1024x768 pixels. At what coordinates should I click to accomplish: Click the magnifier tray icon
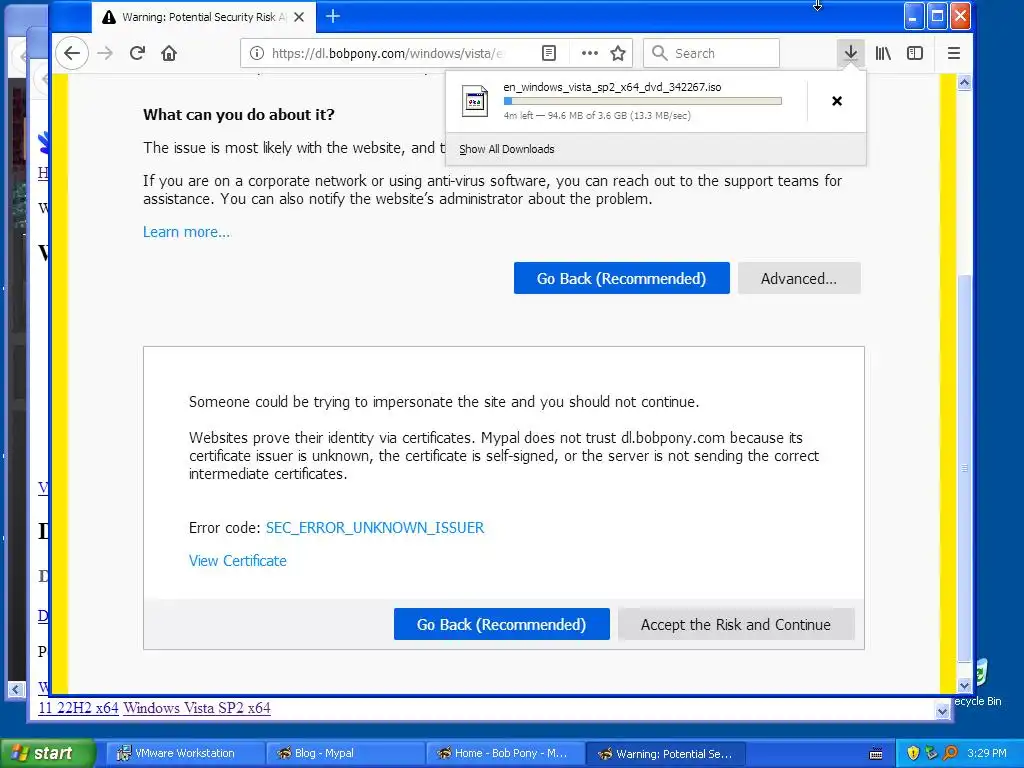tap(950, 753)
